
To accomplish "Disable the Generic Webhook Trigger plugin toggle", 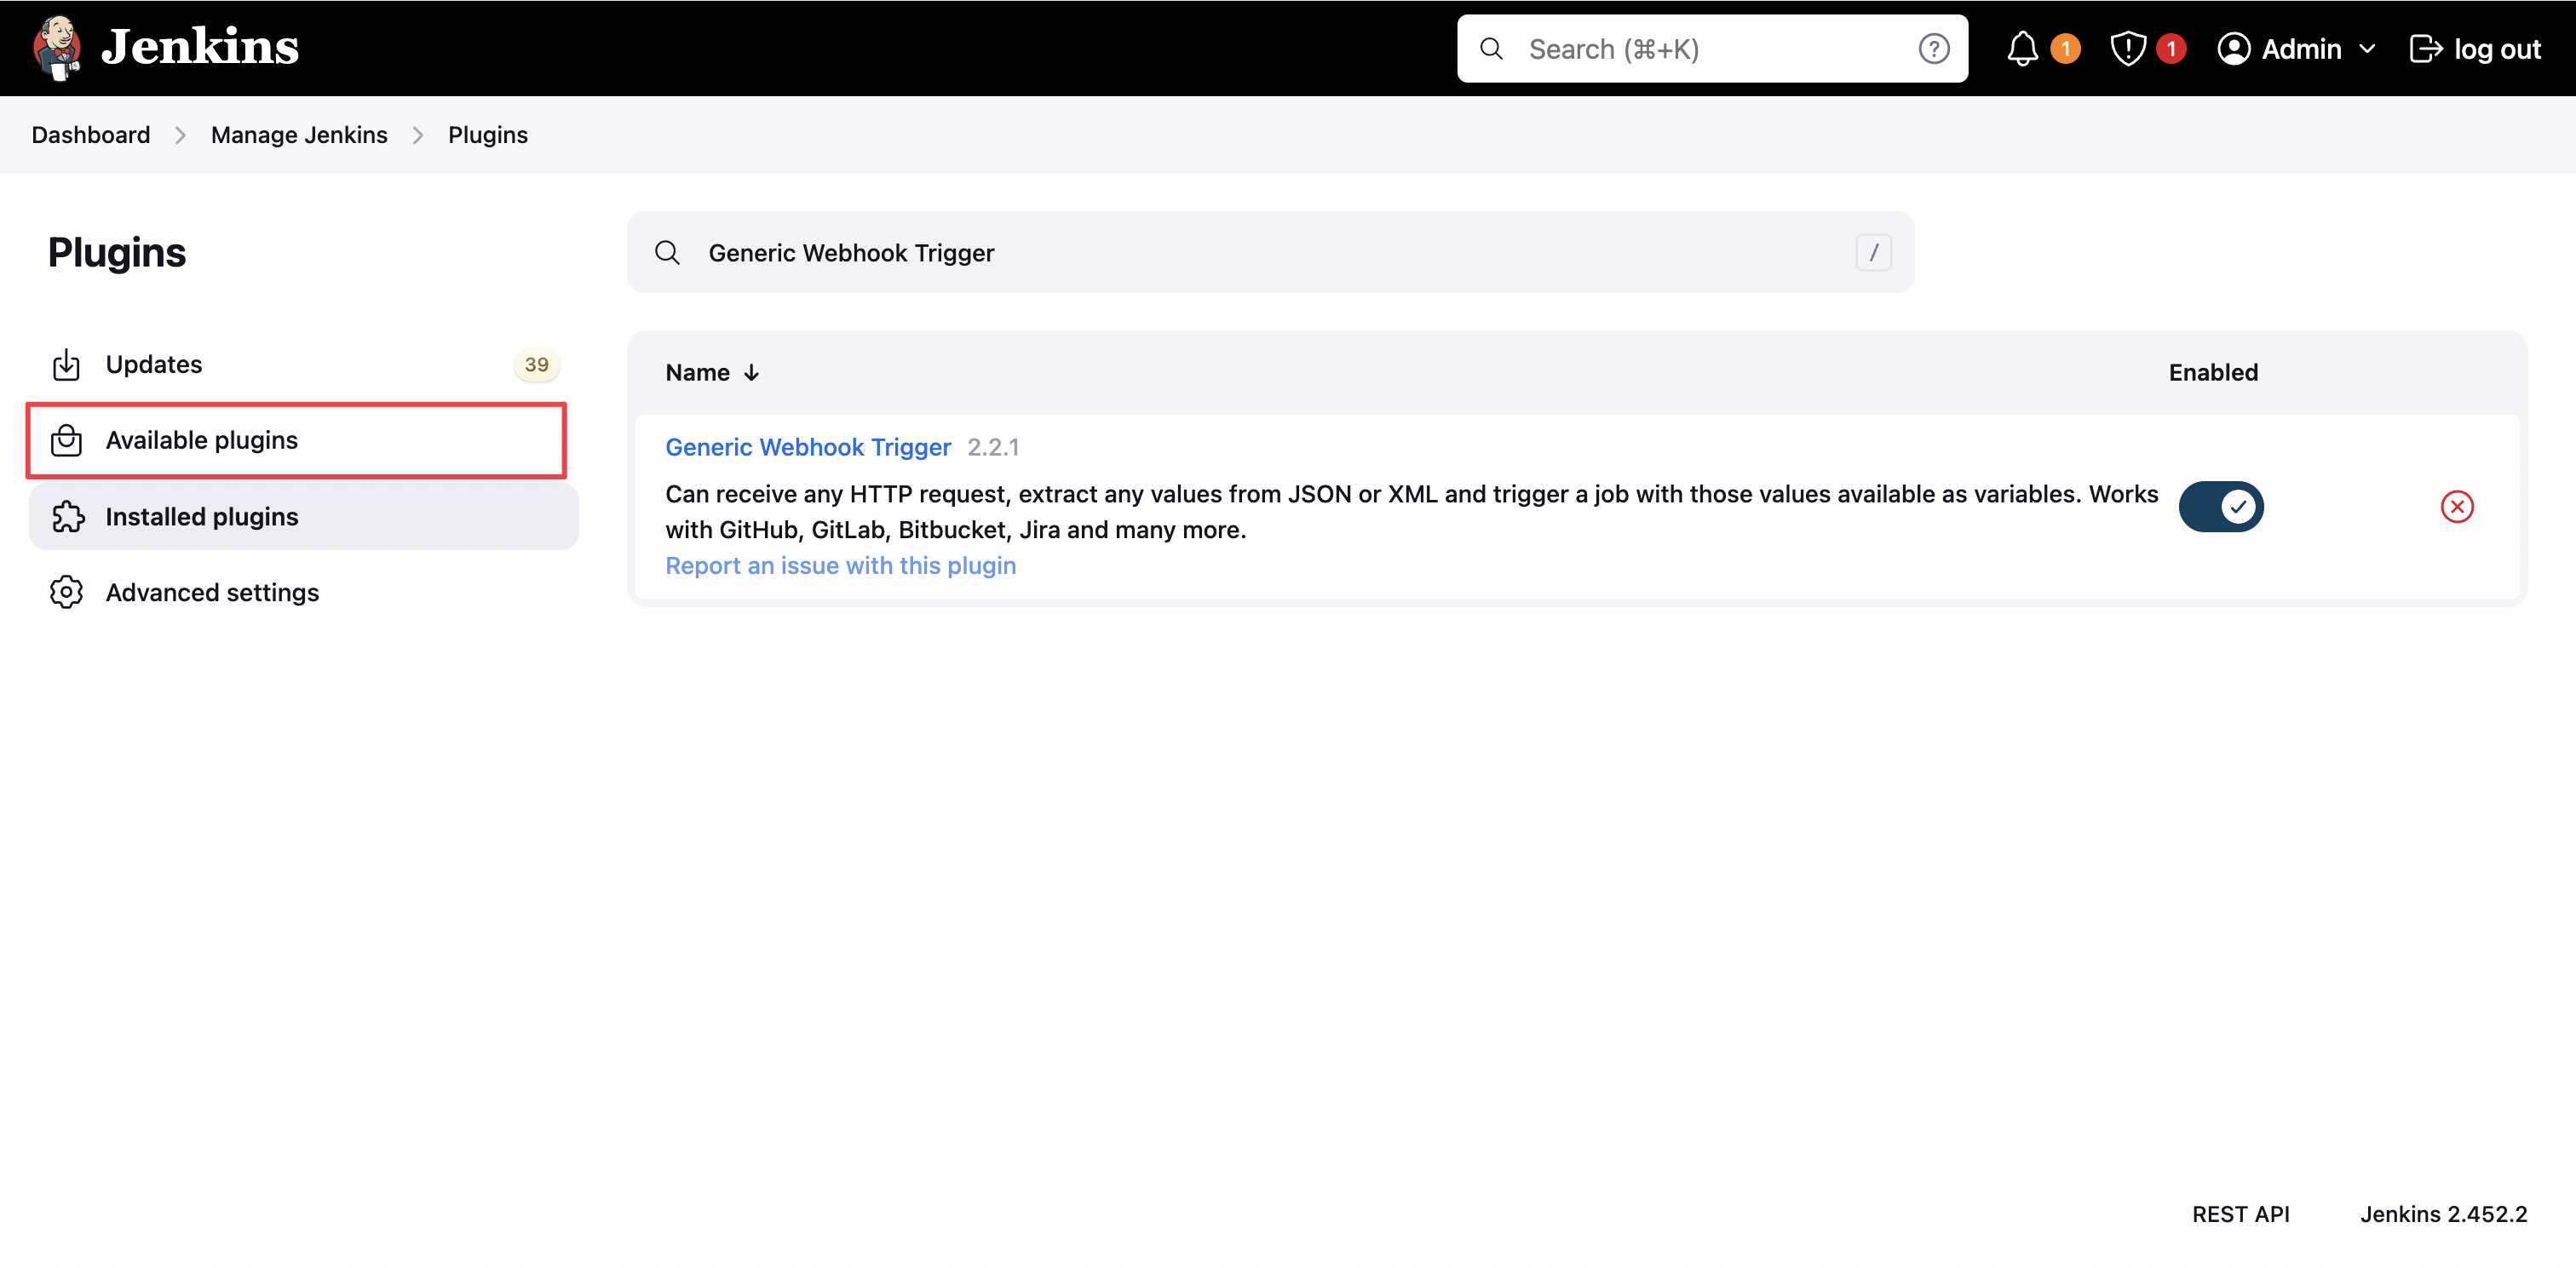I will pos(2220,506).
